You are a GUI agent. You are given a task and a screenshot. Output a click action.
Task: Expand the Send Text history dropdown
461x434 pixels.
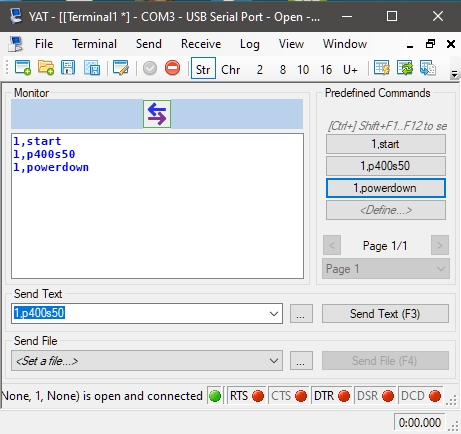point(274,314)
